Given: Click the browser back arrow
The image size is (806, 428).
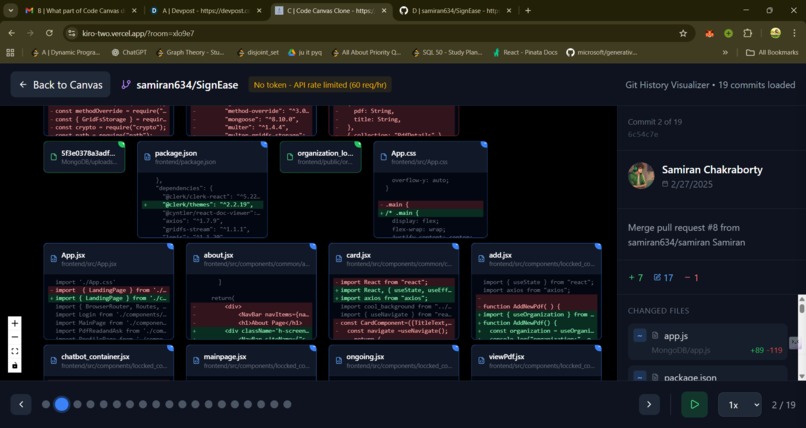Looking at the screenshot, I should pyautogui.click(x=11, y=33).
